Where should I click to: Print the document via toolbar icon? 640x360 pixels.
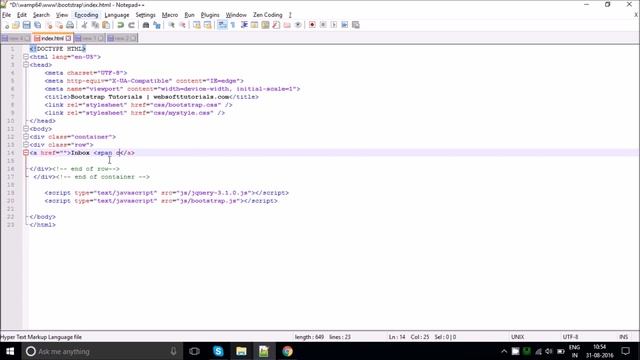click(x=70, y=25)
